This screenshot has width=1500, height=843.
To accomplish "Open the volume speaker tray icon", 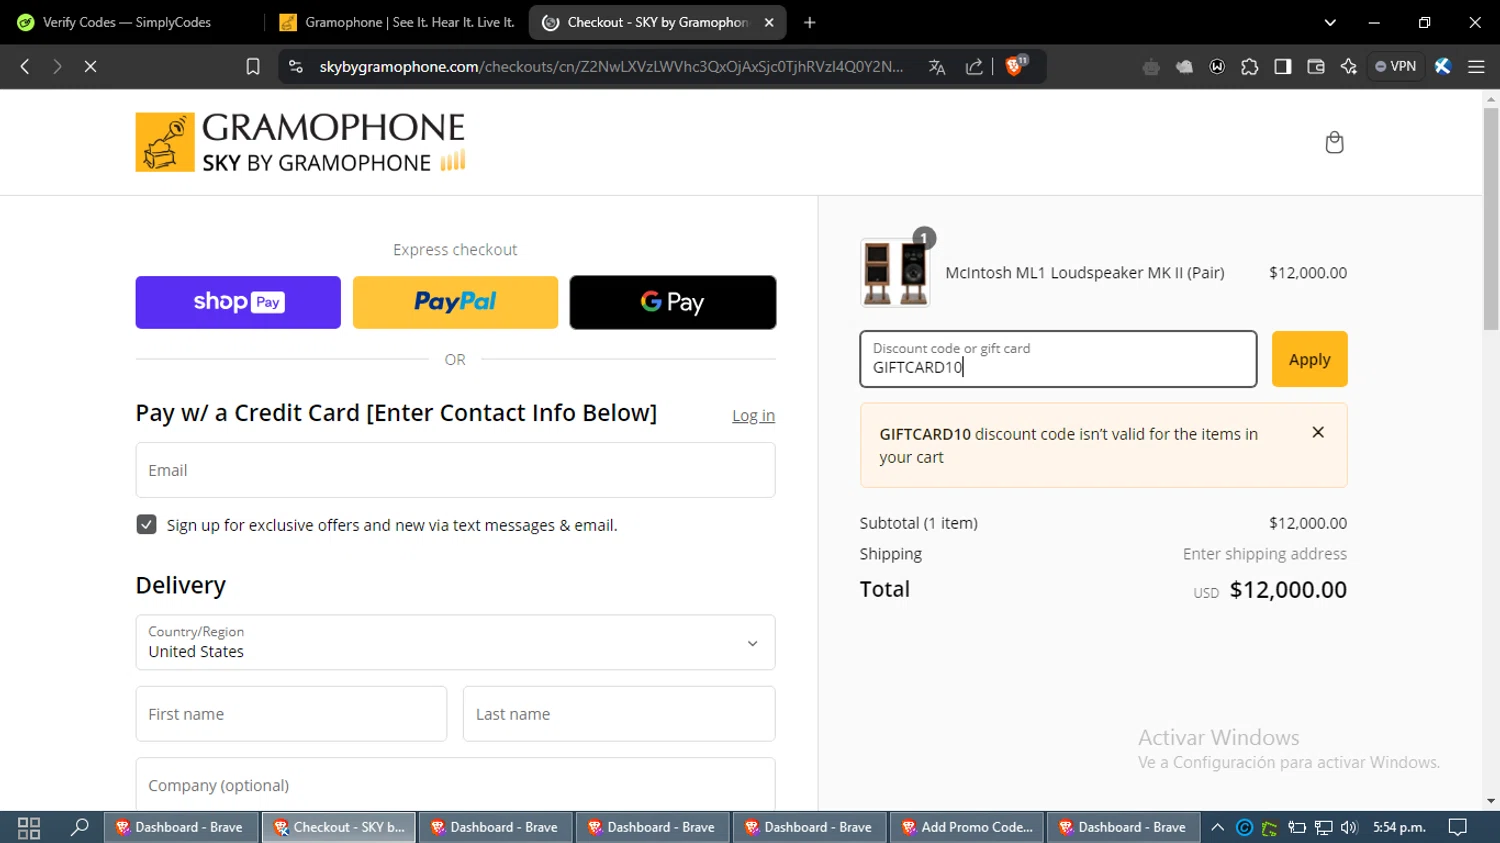I will (1349, 827).
